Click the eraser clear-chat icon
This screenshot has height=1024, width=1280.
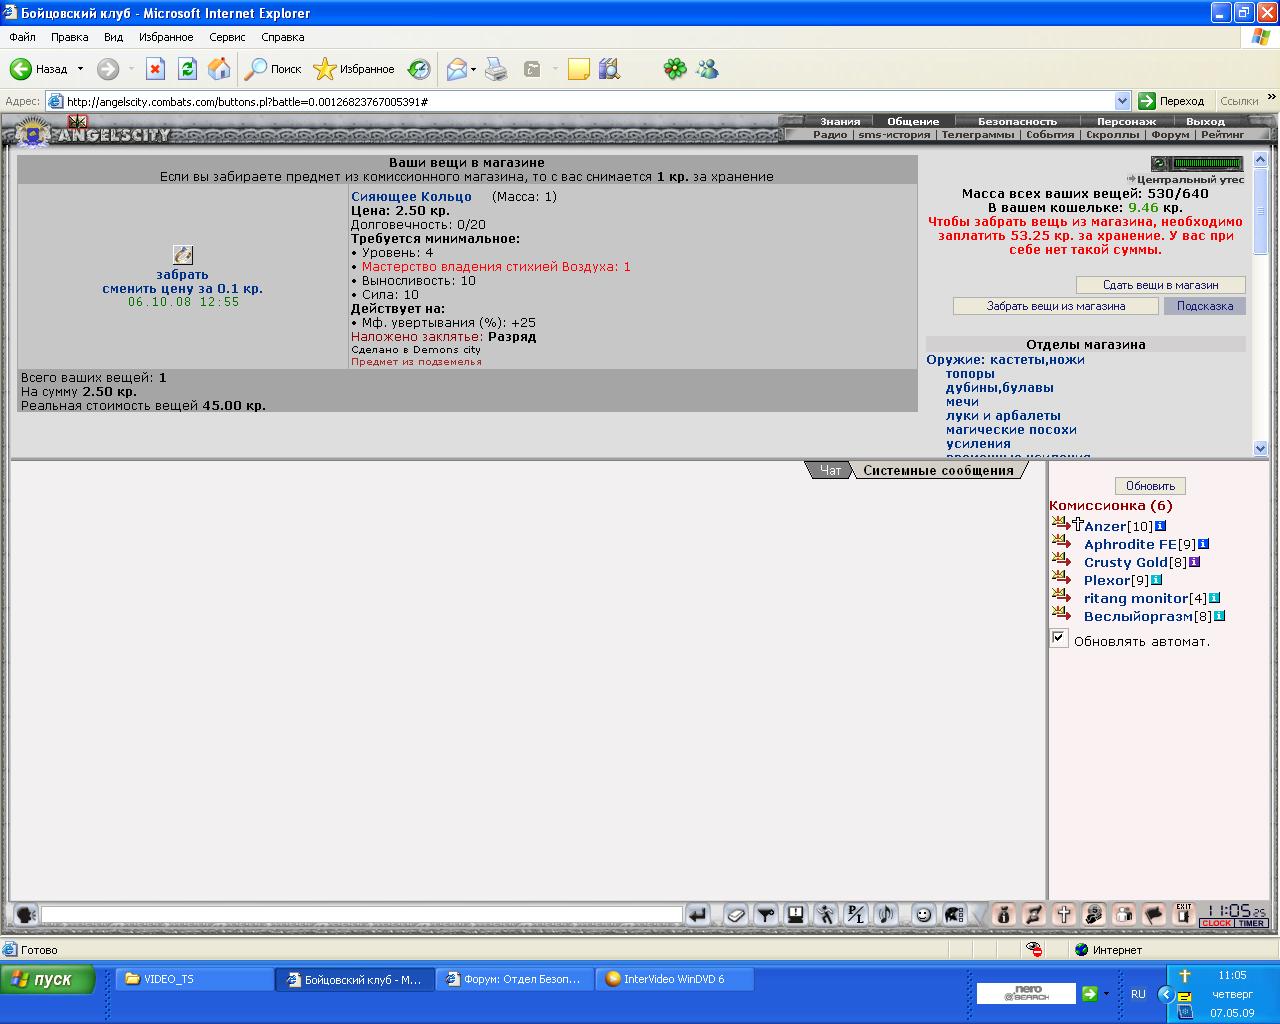pos(736,914)
